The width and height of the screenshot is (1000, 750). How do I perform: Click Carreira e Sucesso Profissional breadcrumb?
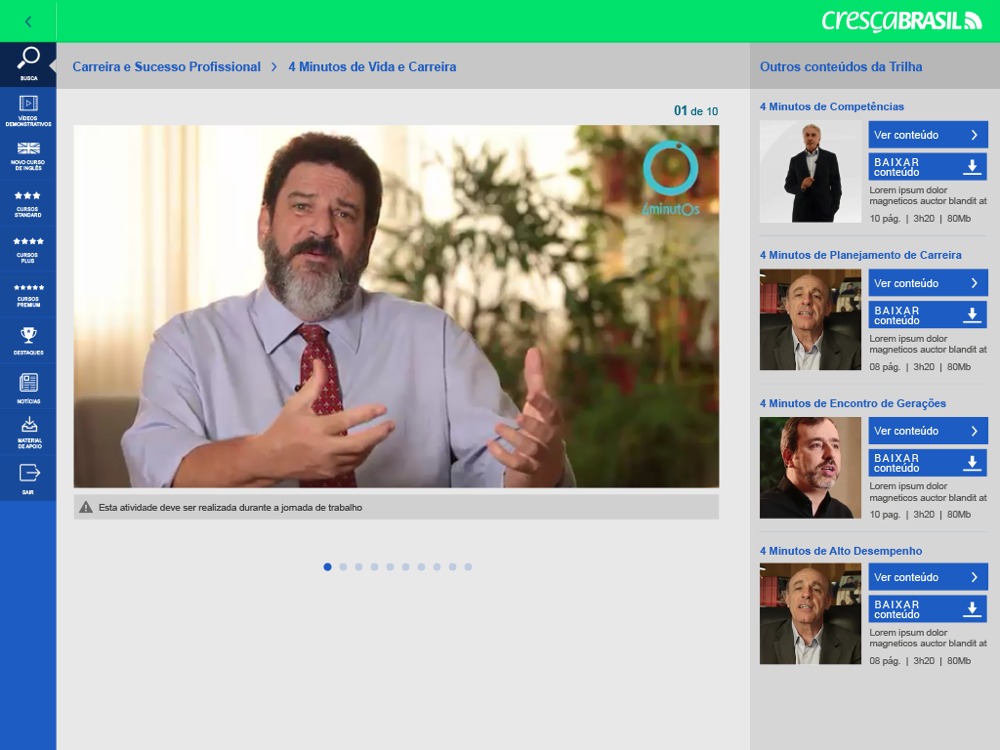click(166, 66)
